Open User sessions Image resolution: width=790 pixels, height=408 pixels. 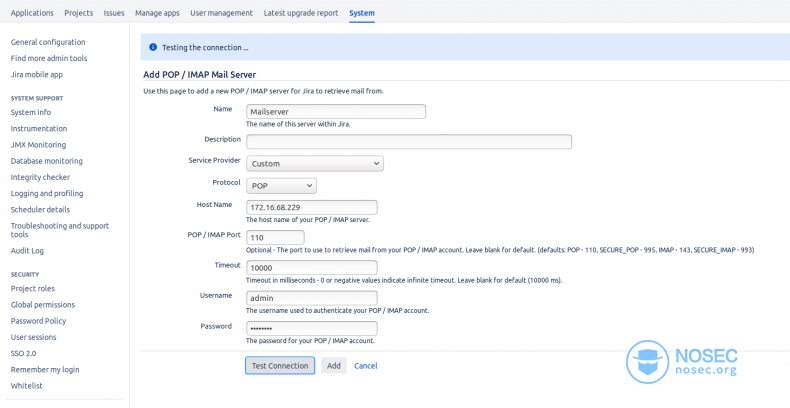point(33,337)
